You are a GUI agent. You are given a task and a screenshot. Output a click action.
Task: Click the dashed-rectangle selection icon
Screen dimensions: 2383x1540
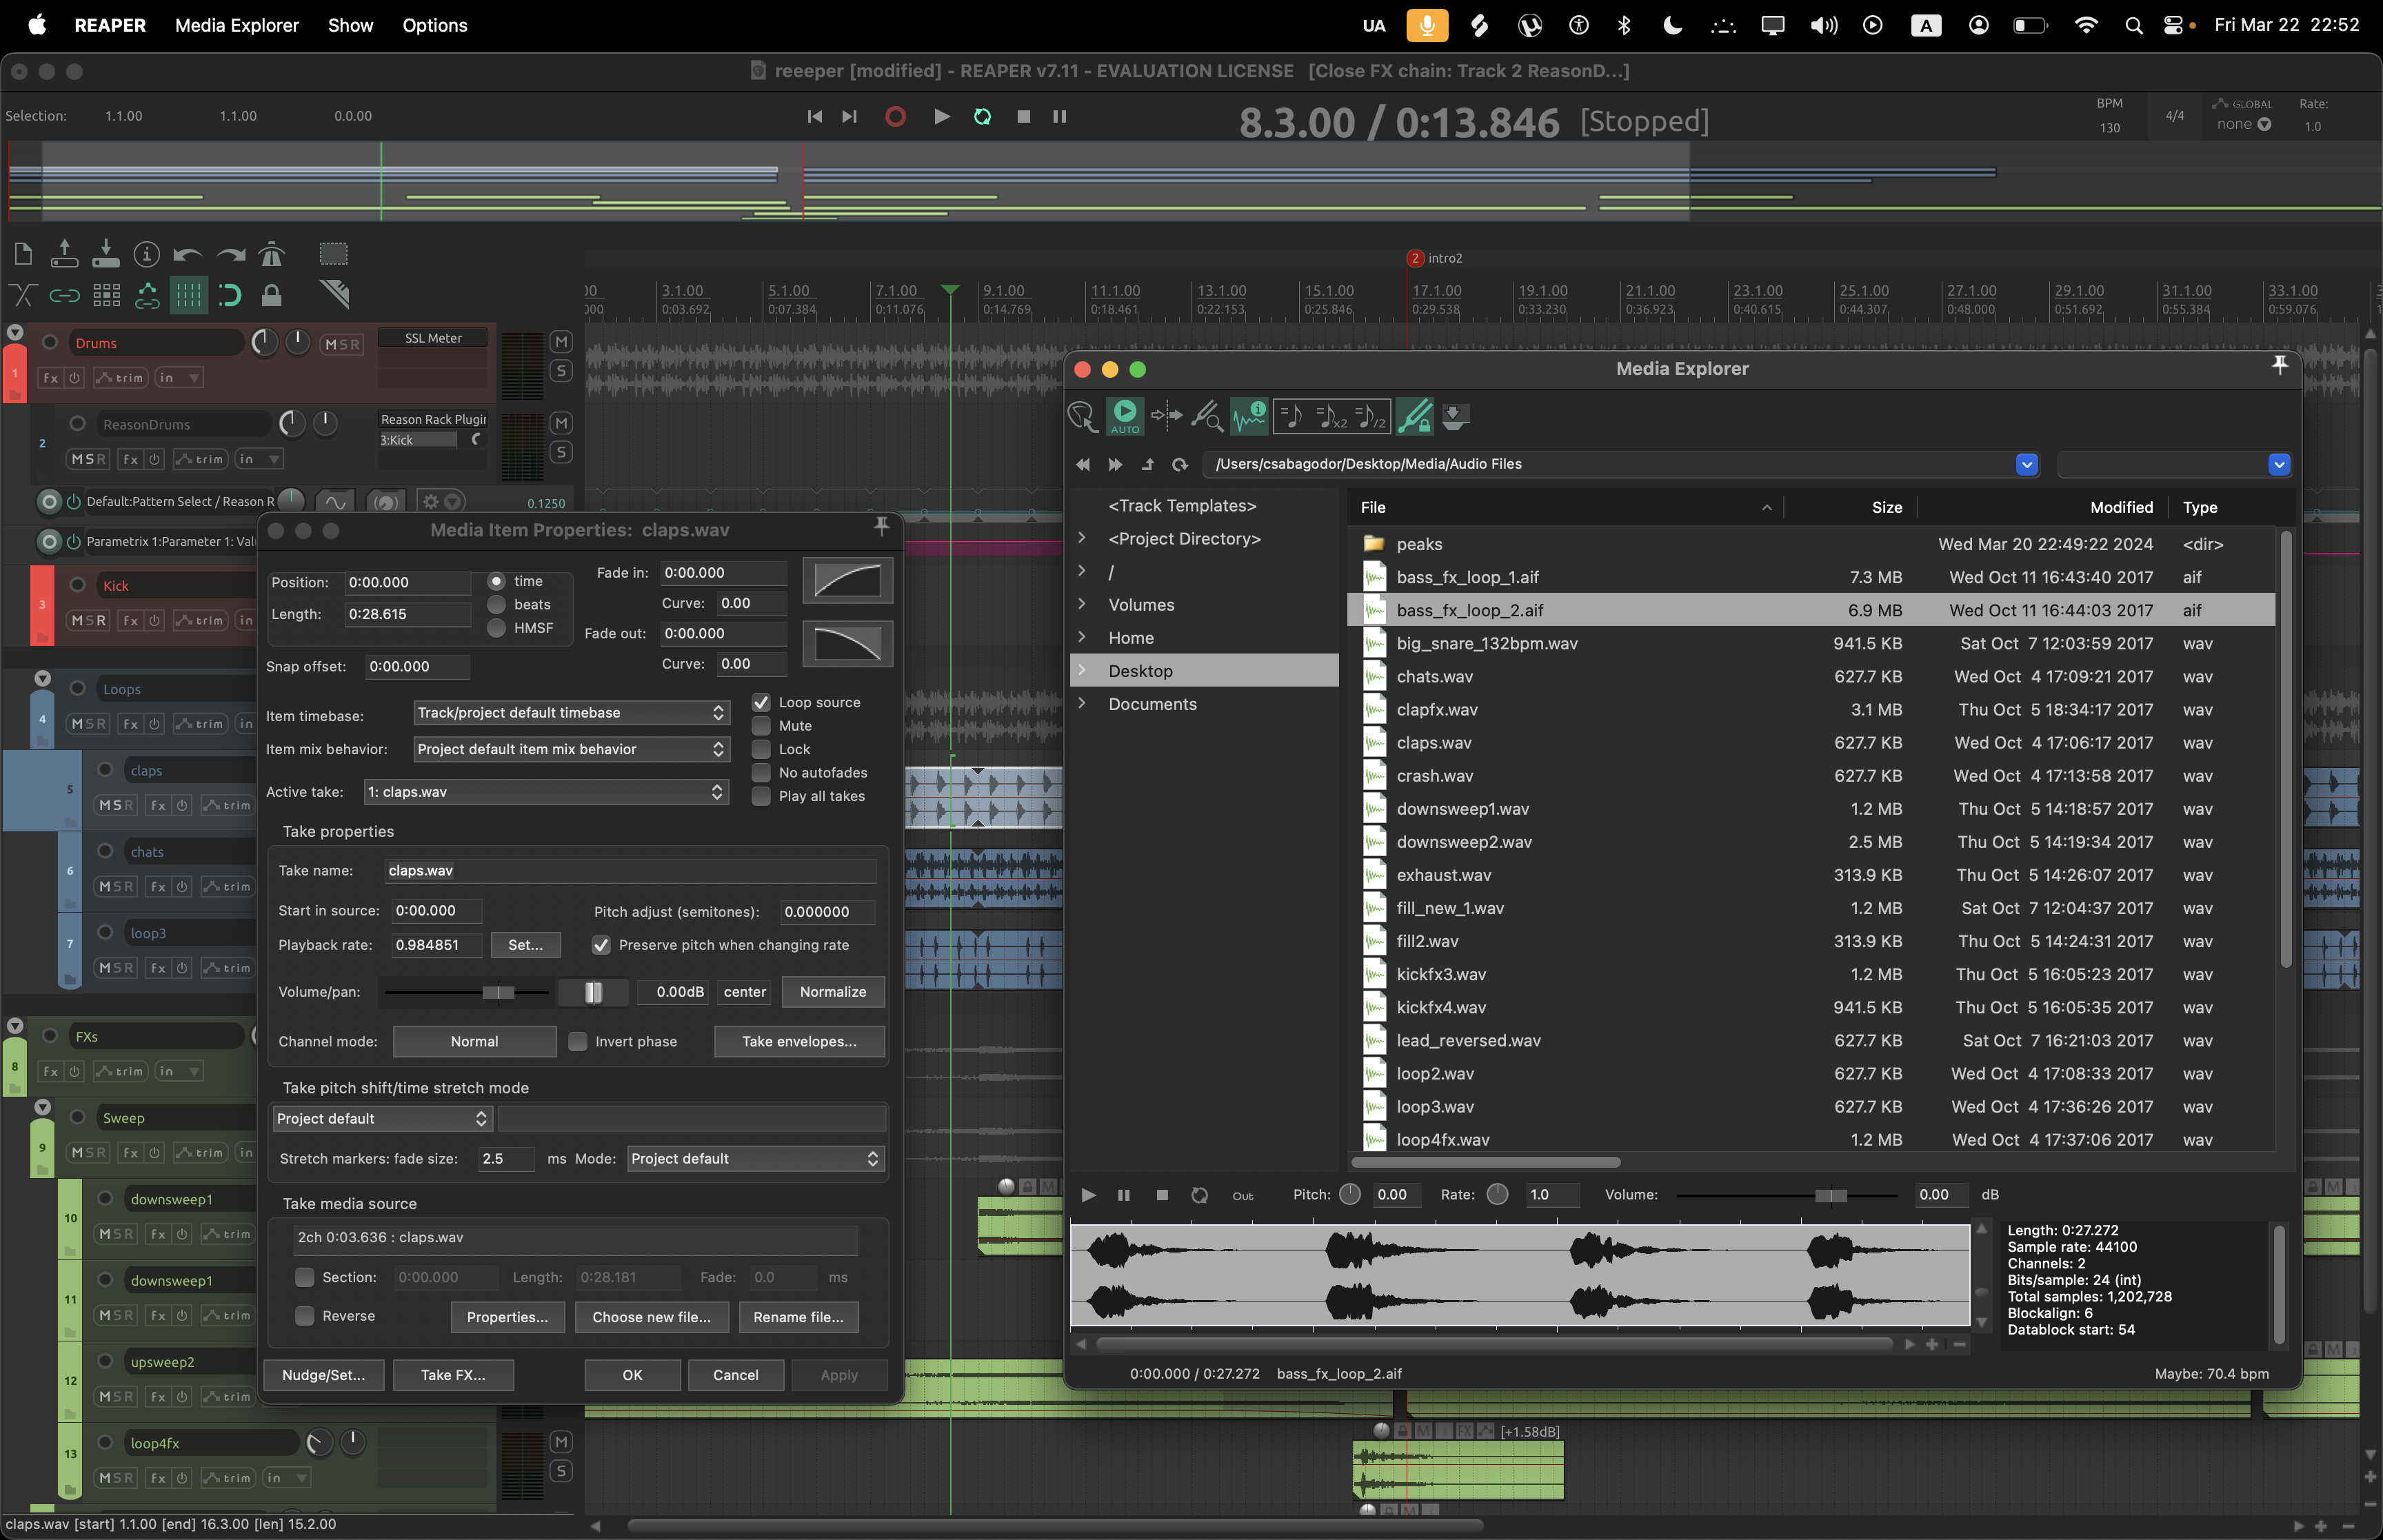[334, 253]
